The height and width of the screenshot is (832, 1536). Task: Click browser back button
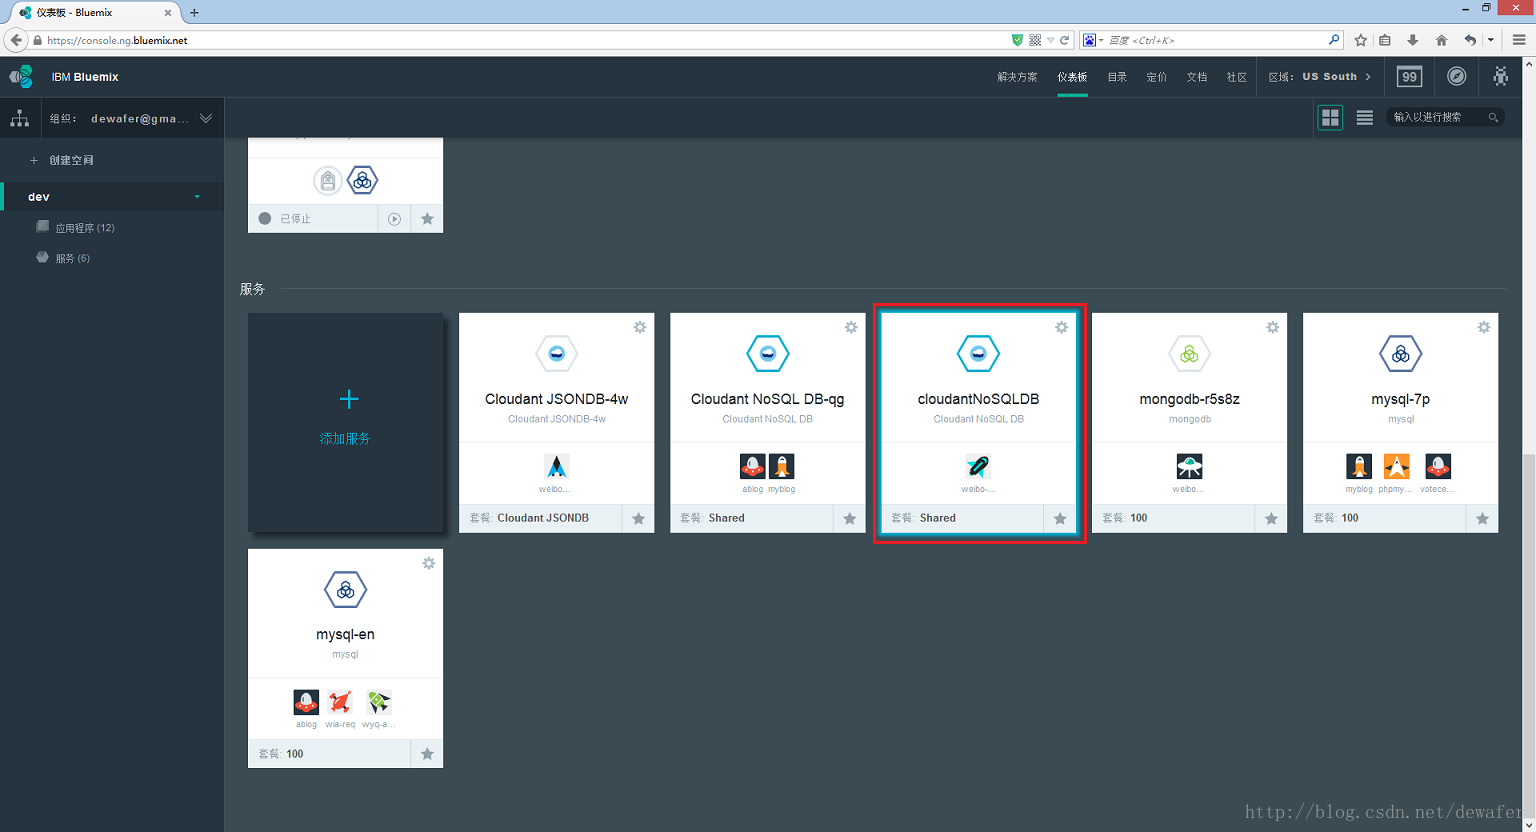(15, 40)
